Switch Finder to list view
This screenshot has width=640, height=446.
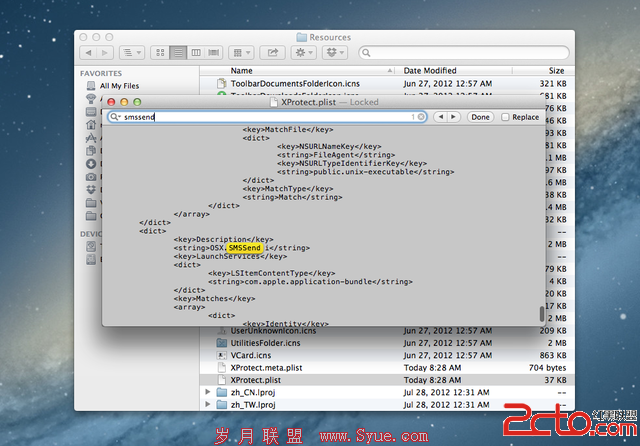[x=178, y=53]
